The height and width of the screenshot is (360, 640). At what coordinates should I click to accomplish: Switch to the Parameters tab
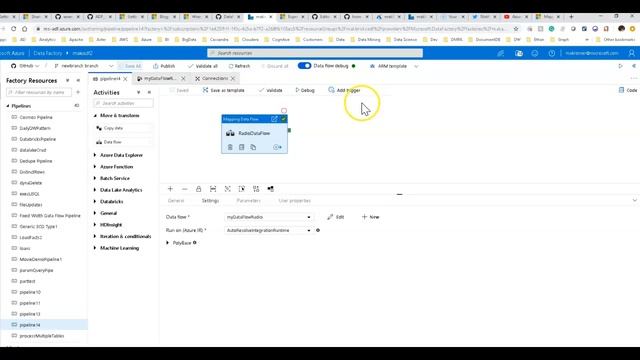click(248, 201)
